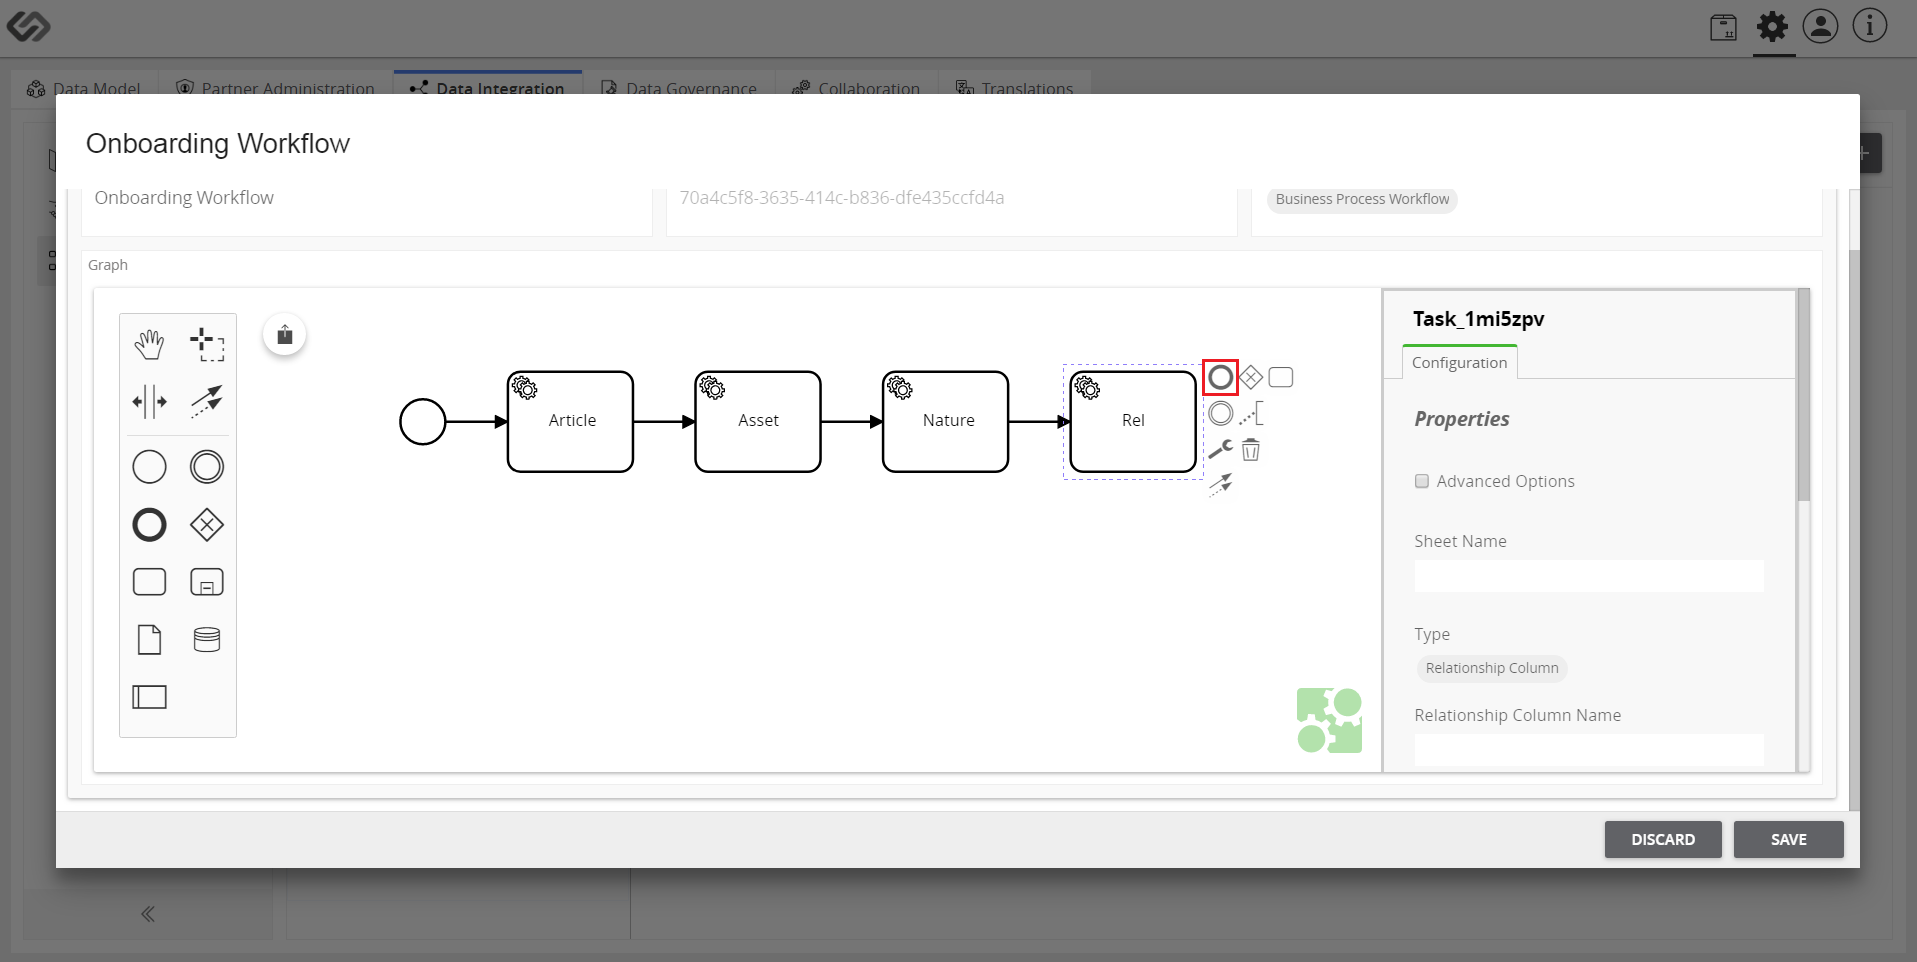Collapse the sidebar with double chevron
The image size is (1917, 962).
(148, 914)
